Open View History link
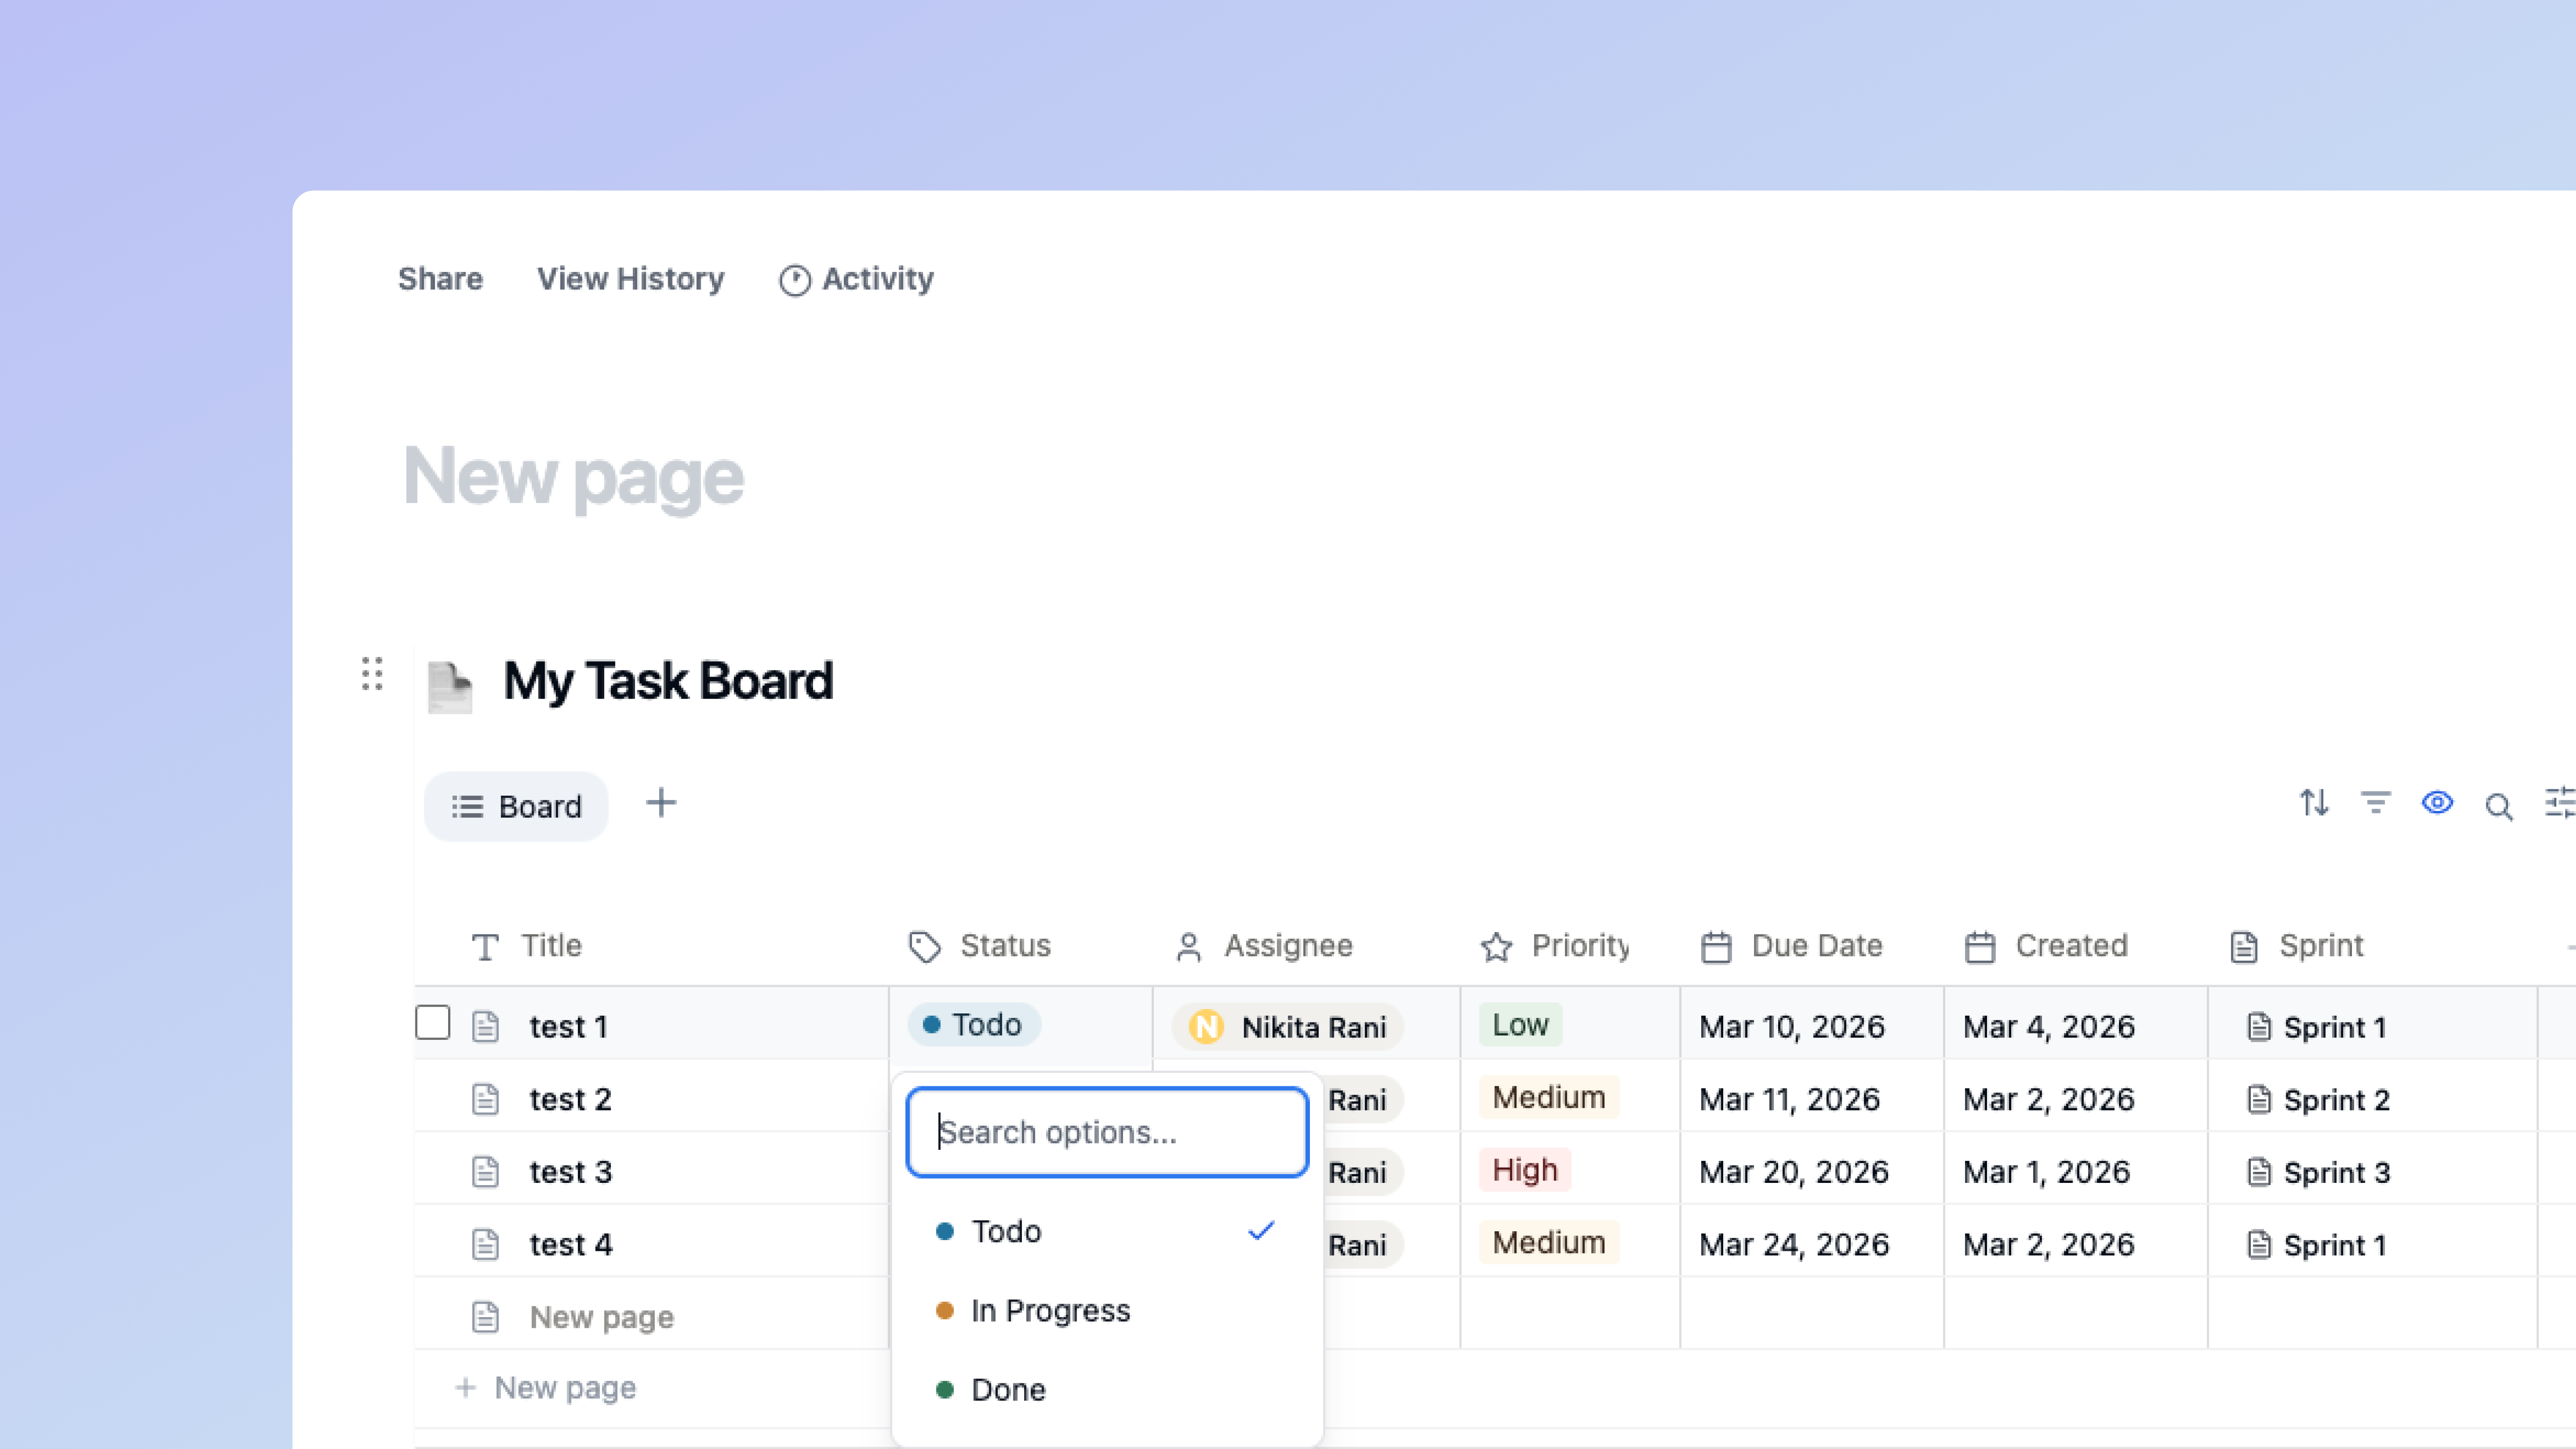Viewport: 2576px width, 1449px height. click(x=630, y=279)
